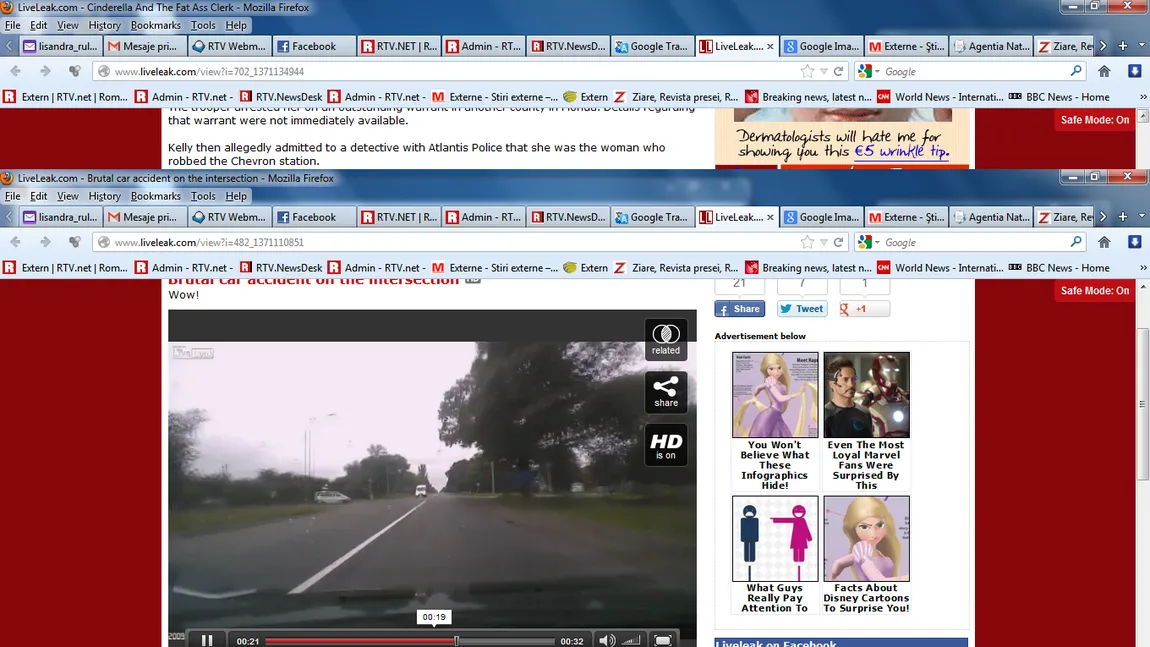1150x647 pixels.
Task: Toggle HD quality on video player
Action: click(x=665, y=445)
